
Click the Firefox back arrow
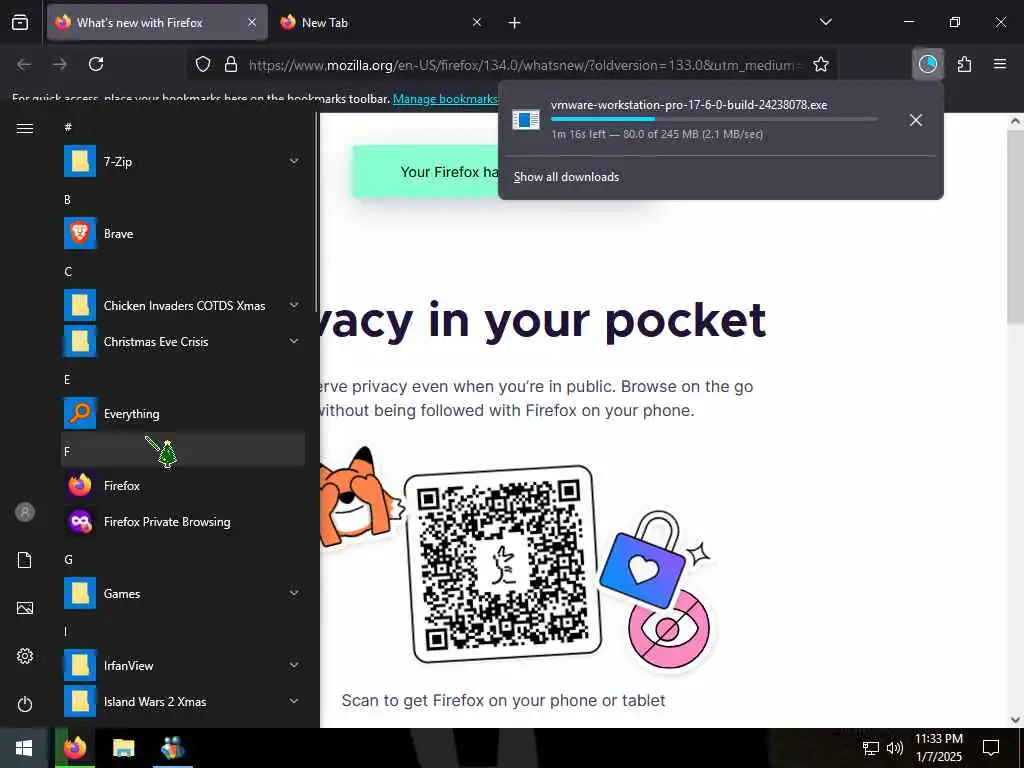24,64
